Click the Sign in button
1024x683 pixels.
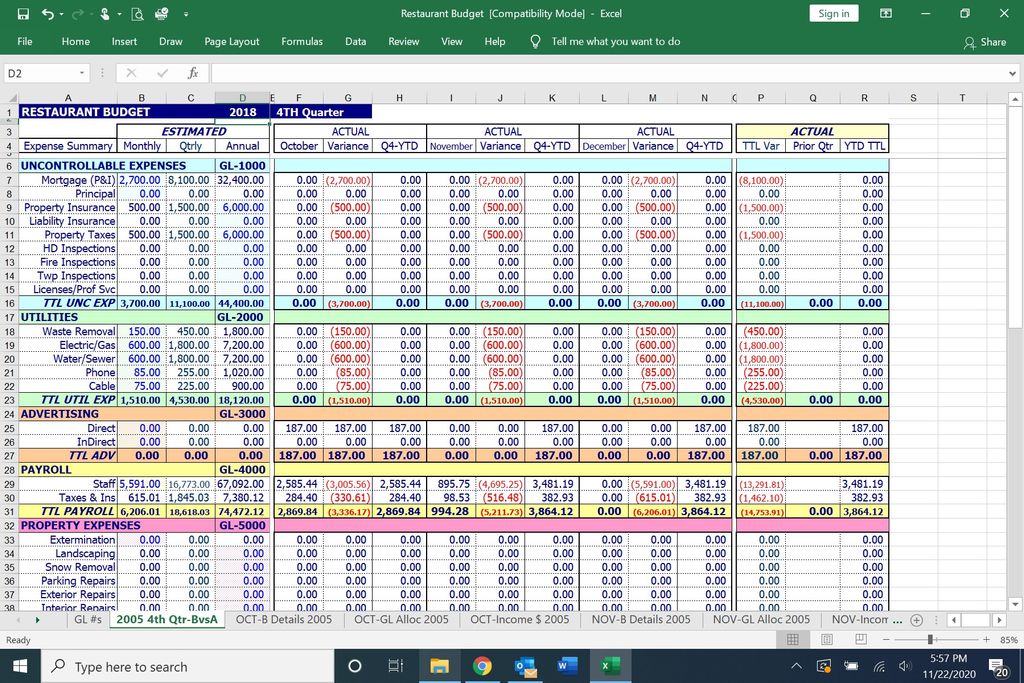click(x=834, y=13)
